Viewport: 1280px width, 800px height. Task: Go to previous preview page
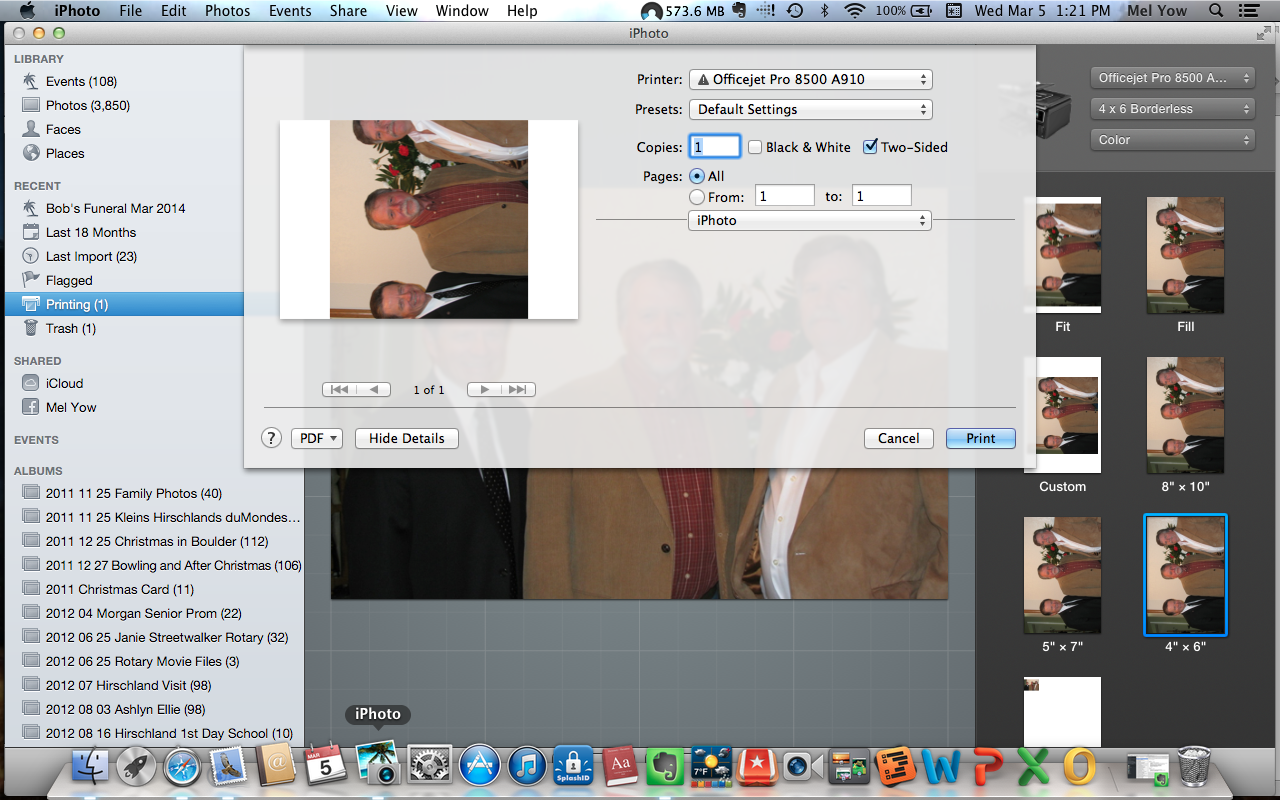tap(374, 390)
